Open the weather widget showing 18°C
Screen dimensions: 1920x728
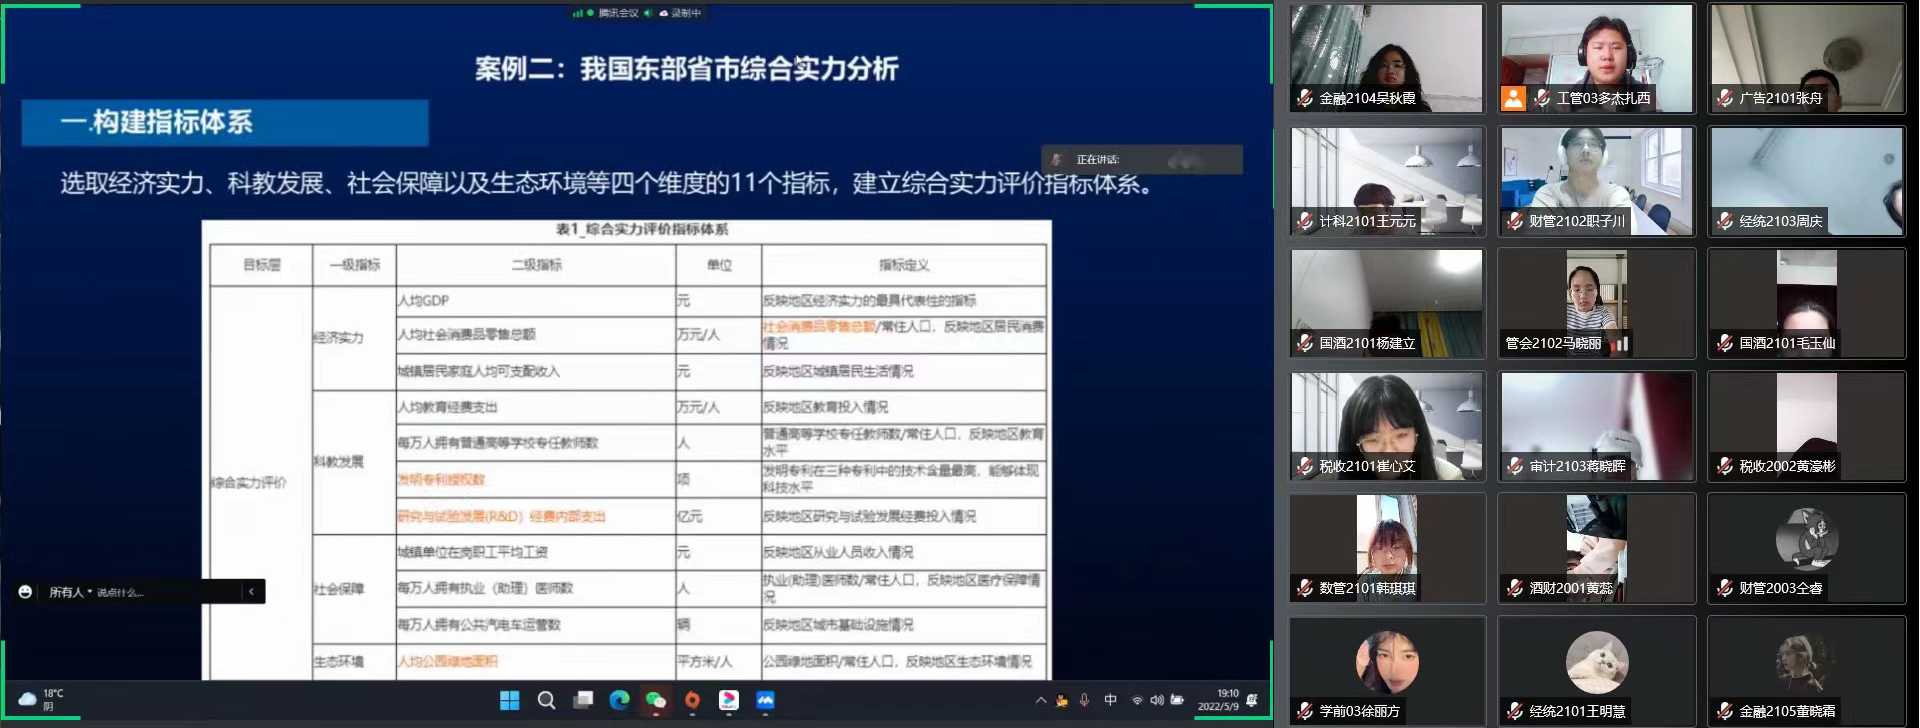(40, 699)
